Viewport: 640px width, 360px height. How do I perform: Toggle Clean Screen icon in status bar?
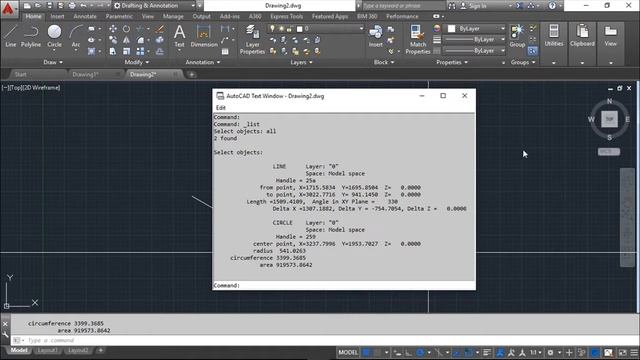point(622,352)
